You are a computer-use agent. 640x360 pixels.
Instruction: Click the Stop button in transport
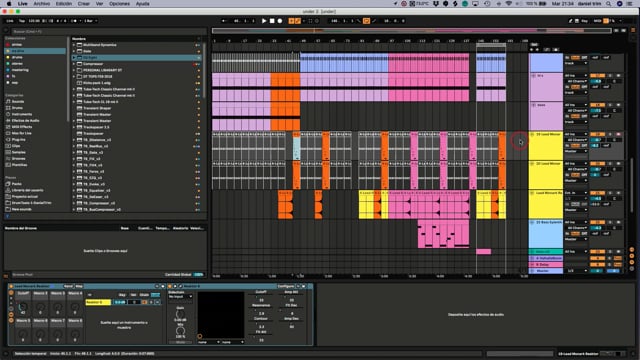(x=272, y=21)
